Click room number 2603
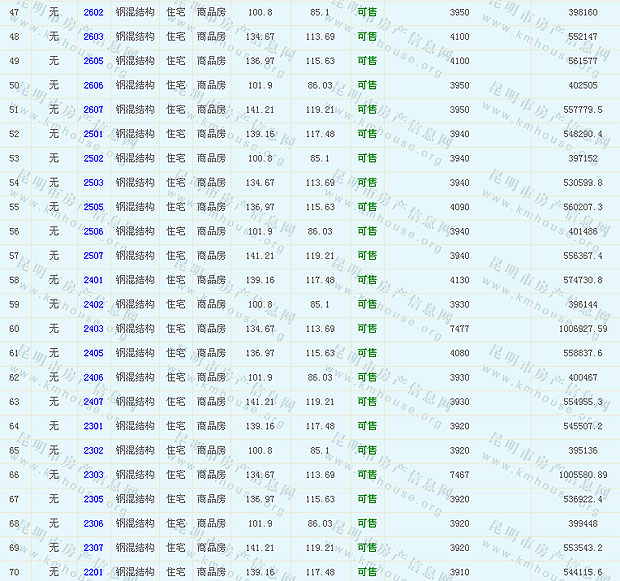 pyautogui.click(x=93, y=36)
